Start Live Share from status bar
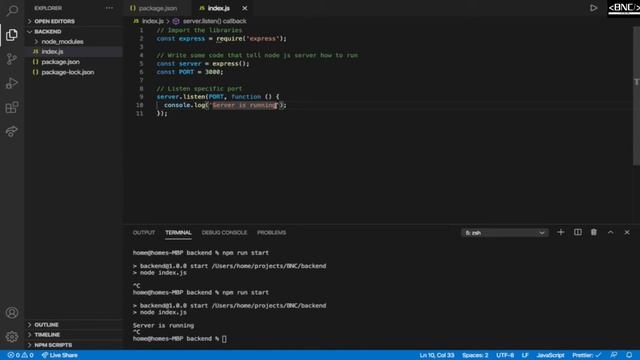 [x=60, y=355]
